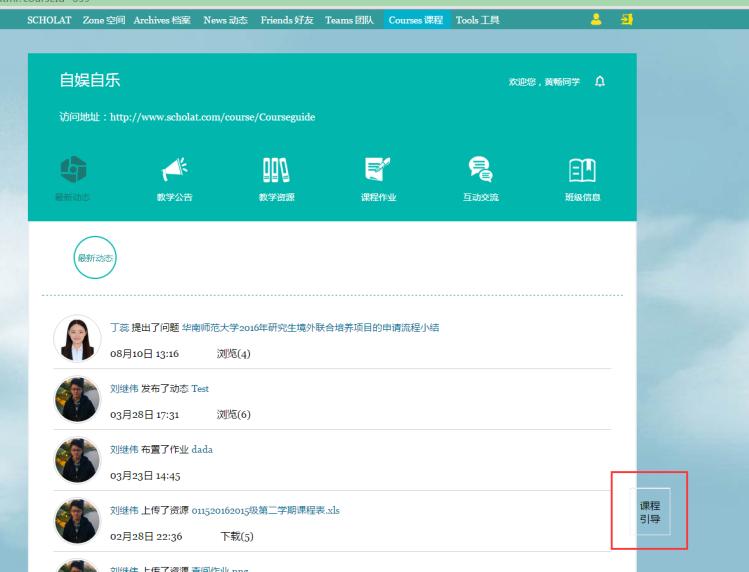The width and height of the screenshot is (749, 572).
Task: Open the Test post link by 刘继伟
Action: tap(200, 388)
